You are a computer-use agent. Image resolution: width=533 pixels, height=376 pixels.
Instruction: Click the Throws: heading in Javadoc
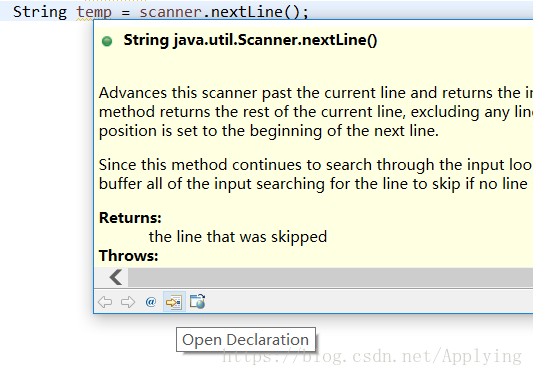(128, 256)
